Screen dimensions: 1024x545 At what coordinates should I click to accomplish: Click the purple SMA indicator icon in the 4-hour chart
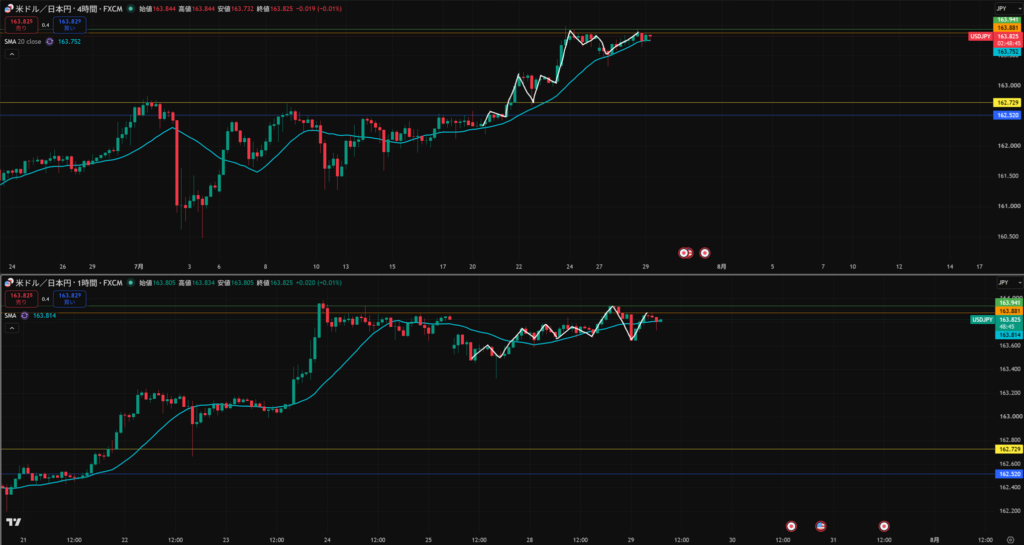tap(49, 41)
